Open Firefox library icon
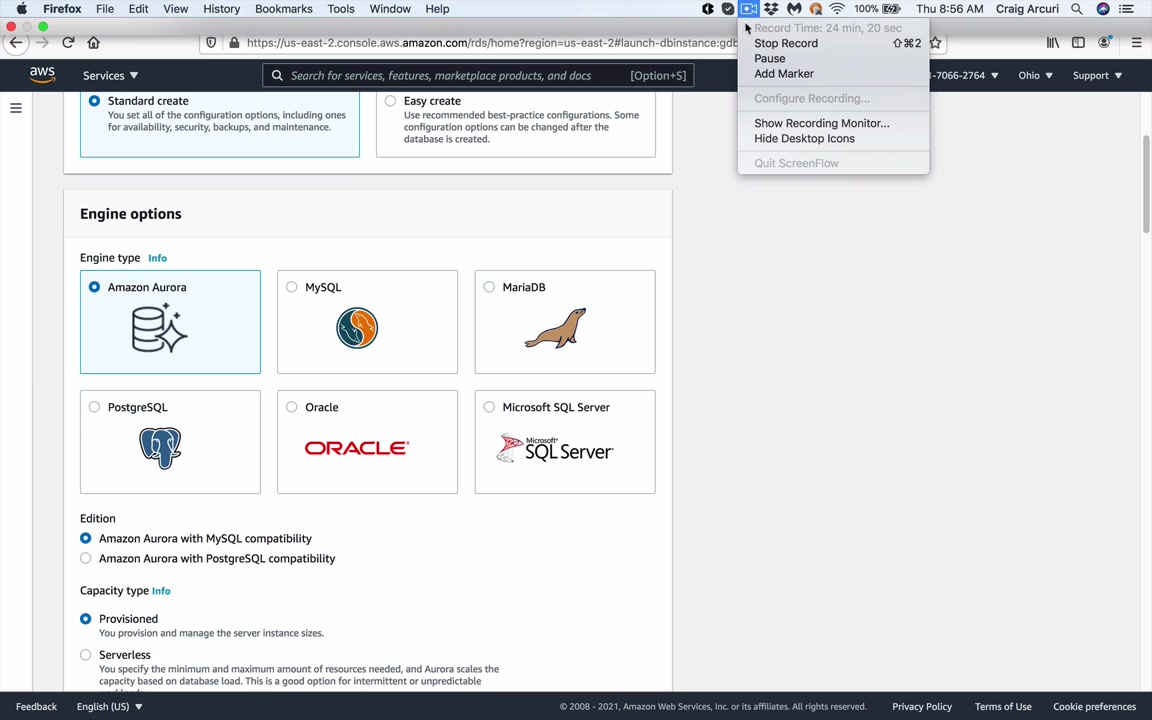The width and height of the screenshot is (1152, 720). pyautogui.click(x=1053, y=43)
